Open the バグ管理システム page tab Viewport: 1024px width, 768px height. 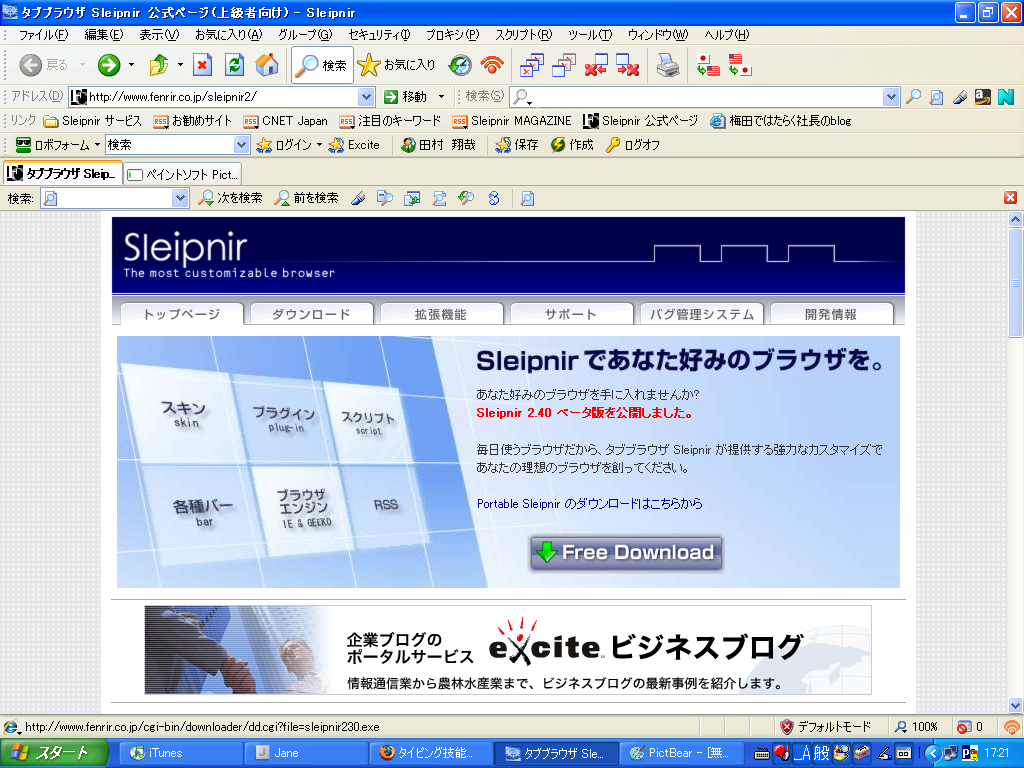[701, 314]
